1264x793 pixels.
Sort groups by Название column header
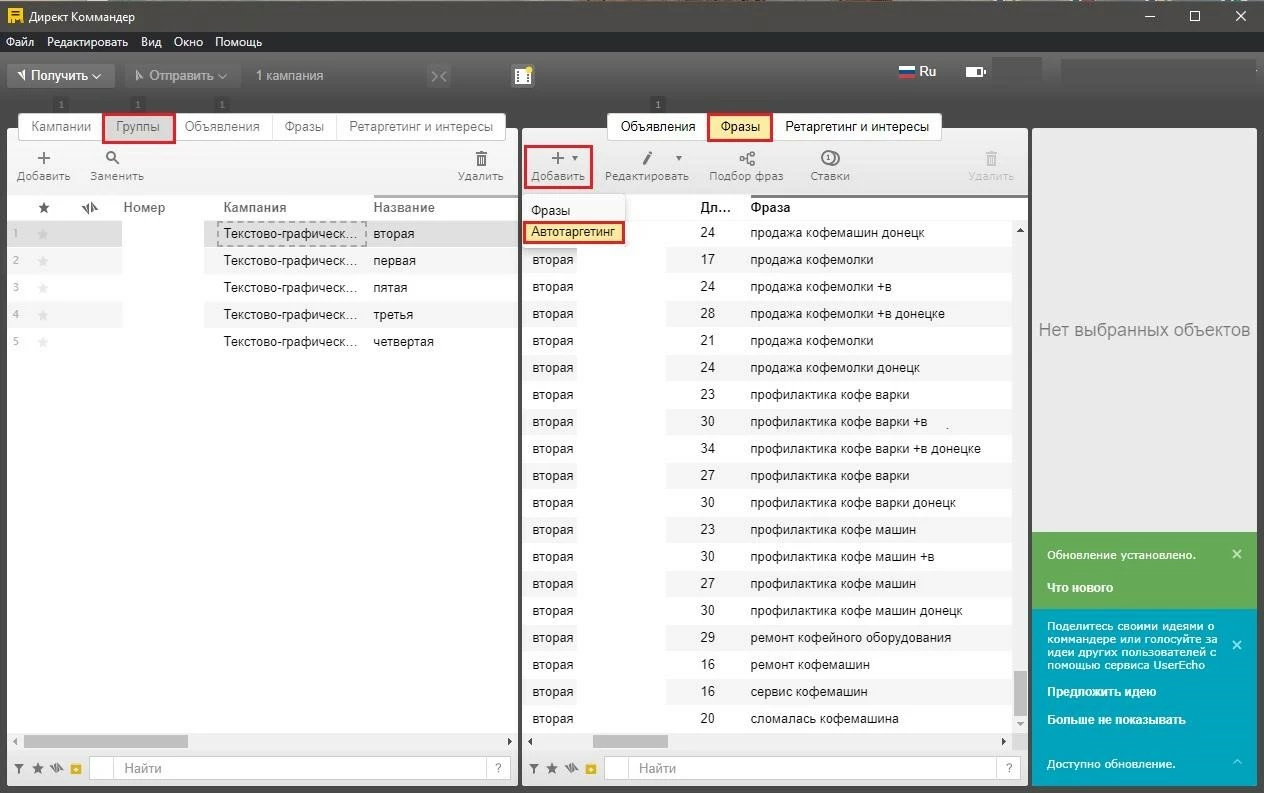(x=404, y=207)
